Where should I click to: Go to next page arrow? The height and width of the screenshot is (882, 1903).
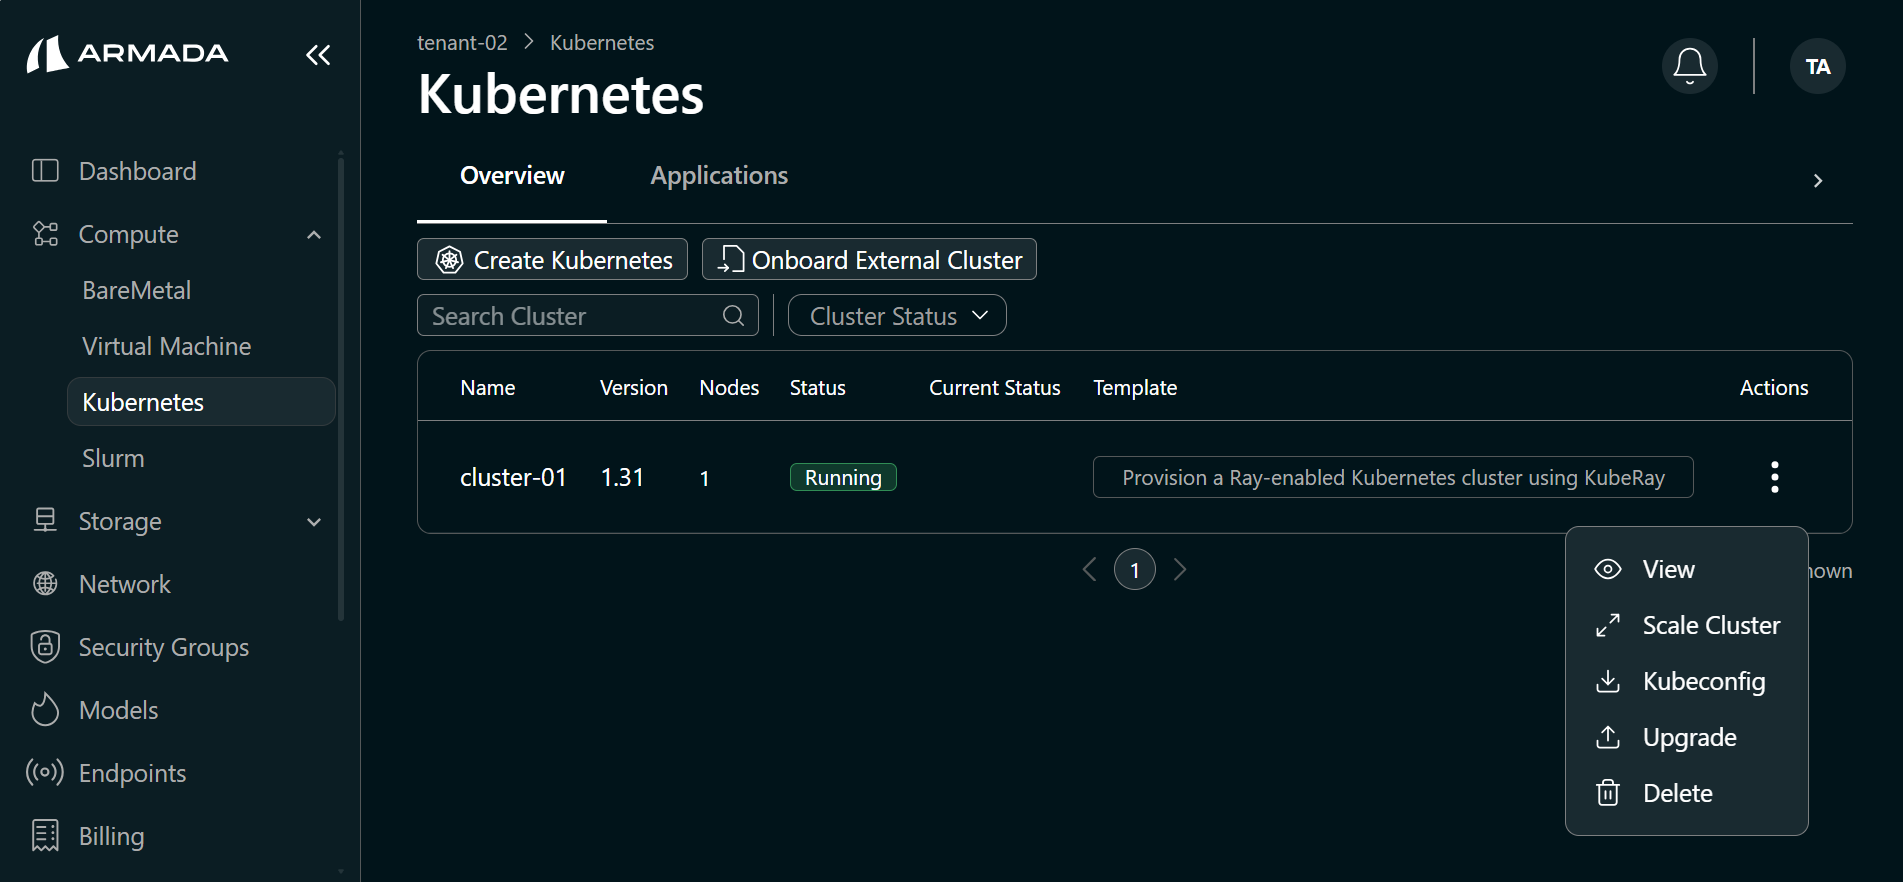[x=1180, y=569]
